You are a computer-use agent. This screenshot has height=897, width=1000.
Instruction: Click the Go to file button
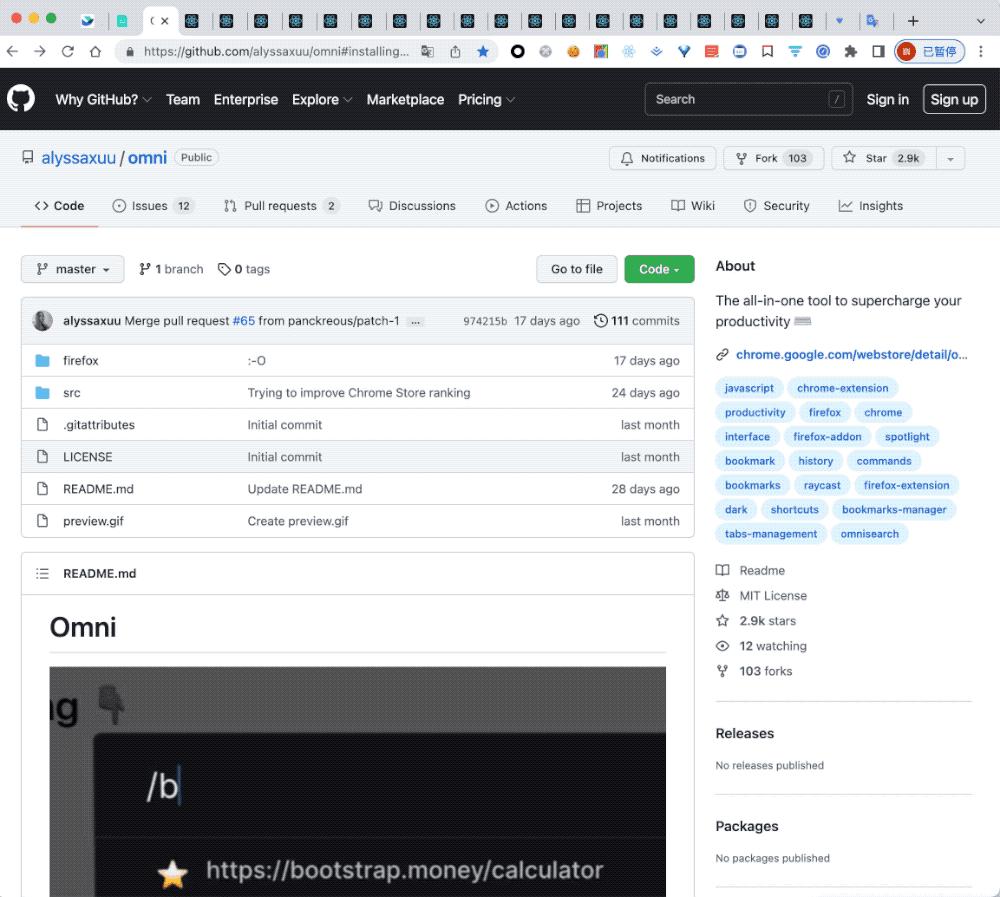point(577,269)
